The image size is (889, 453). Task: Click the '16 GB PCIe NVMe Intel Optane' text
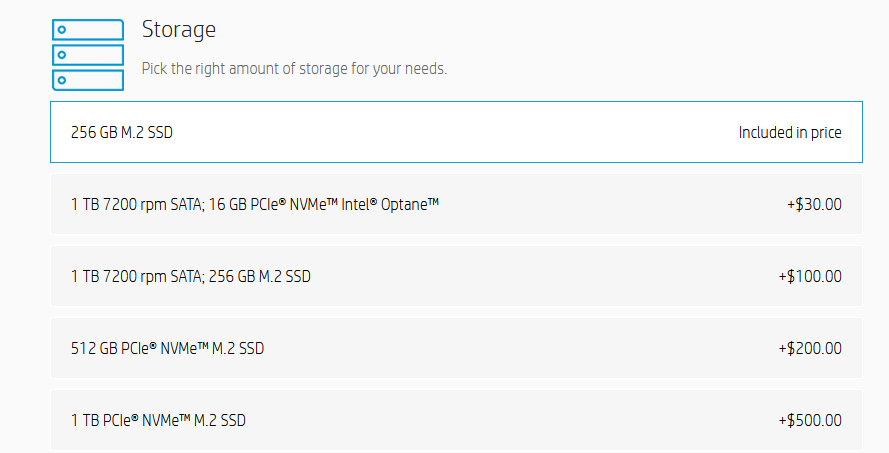324,204
